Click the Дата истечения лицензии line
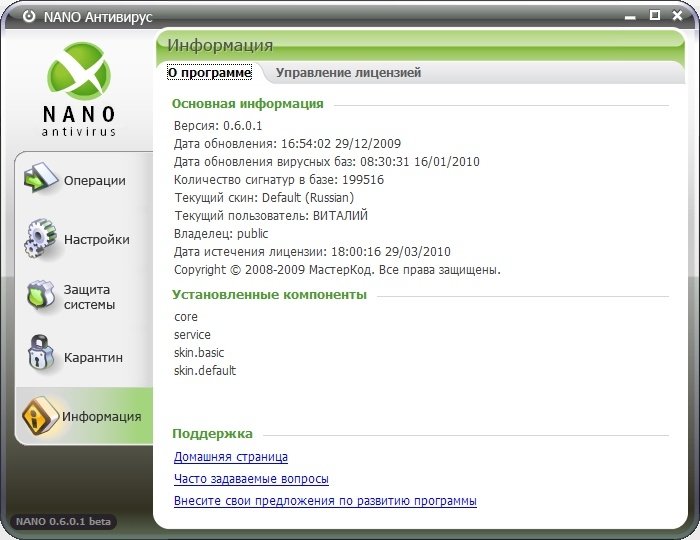This screenshot has width=700, height=540. click(x=312, y=251)
